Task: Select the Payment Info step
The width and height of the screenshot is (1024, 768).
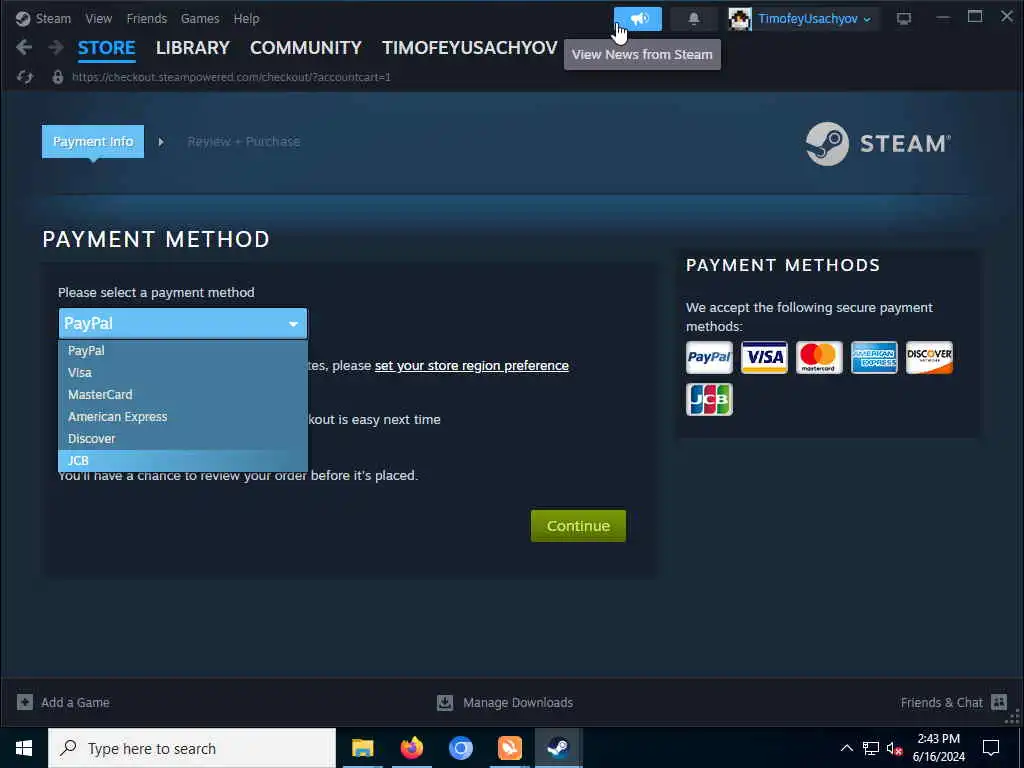Action: coord(93,141)
